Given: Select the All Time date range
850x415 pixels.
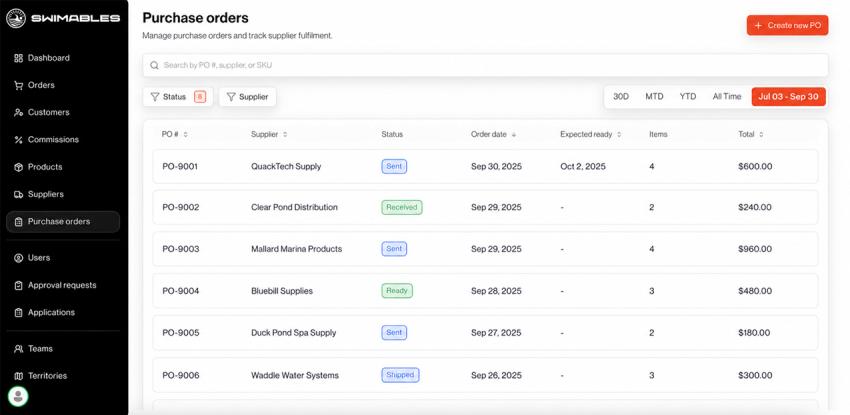Looking at the screenshot, I should [x=726, y=97].
